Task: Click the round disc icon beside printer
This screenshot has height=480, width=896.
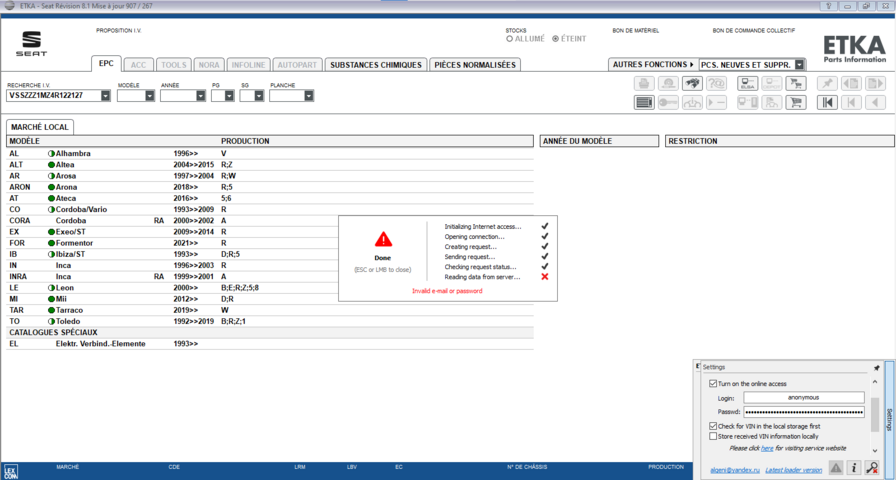Action: pyautogui.click(x=669, y=83)
